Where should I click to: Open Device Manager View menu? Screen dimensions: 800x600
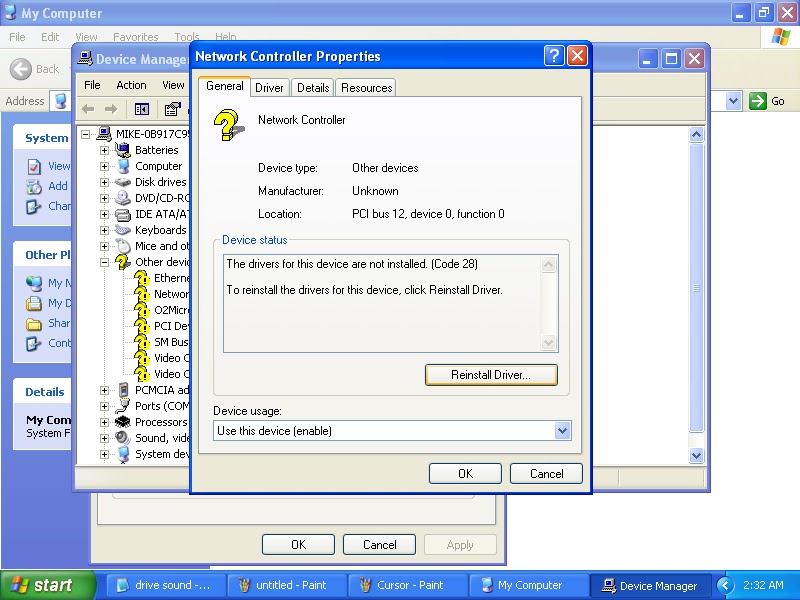(173, 85)
